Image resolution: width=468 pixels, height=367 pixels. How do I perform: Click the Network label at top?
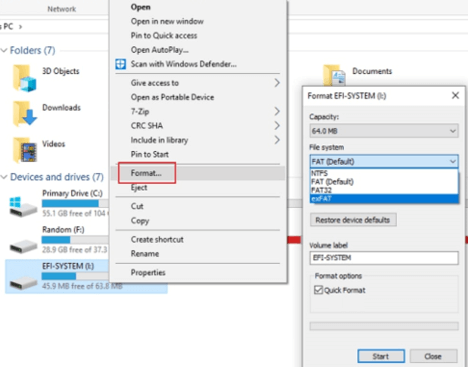point(62,9)
